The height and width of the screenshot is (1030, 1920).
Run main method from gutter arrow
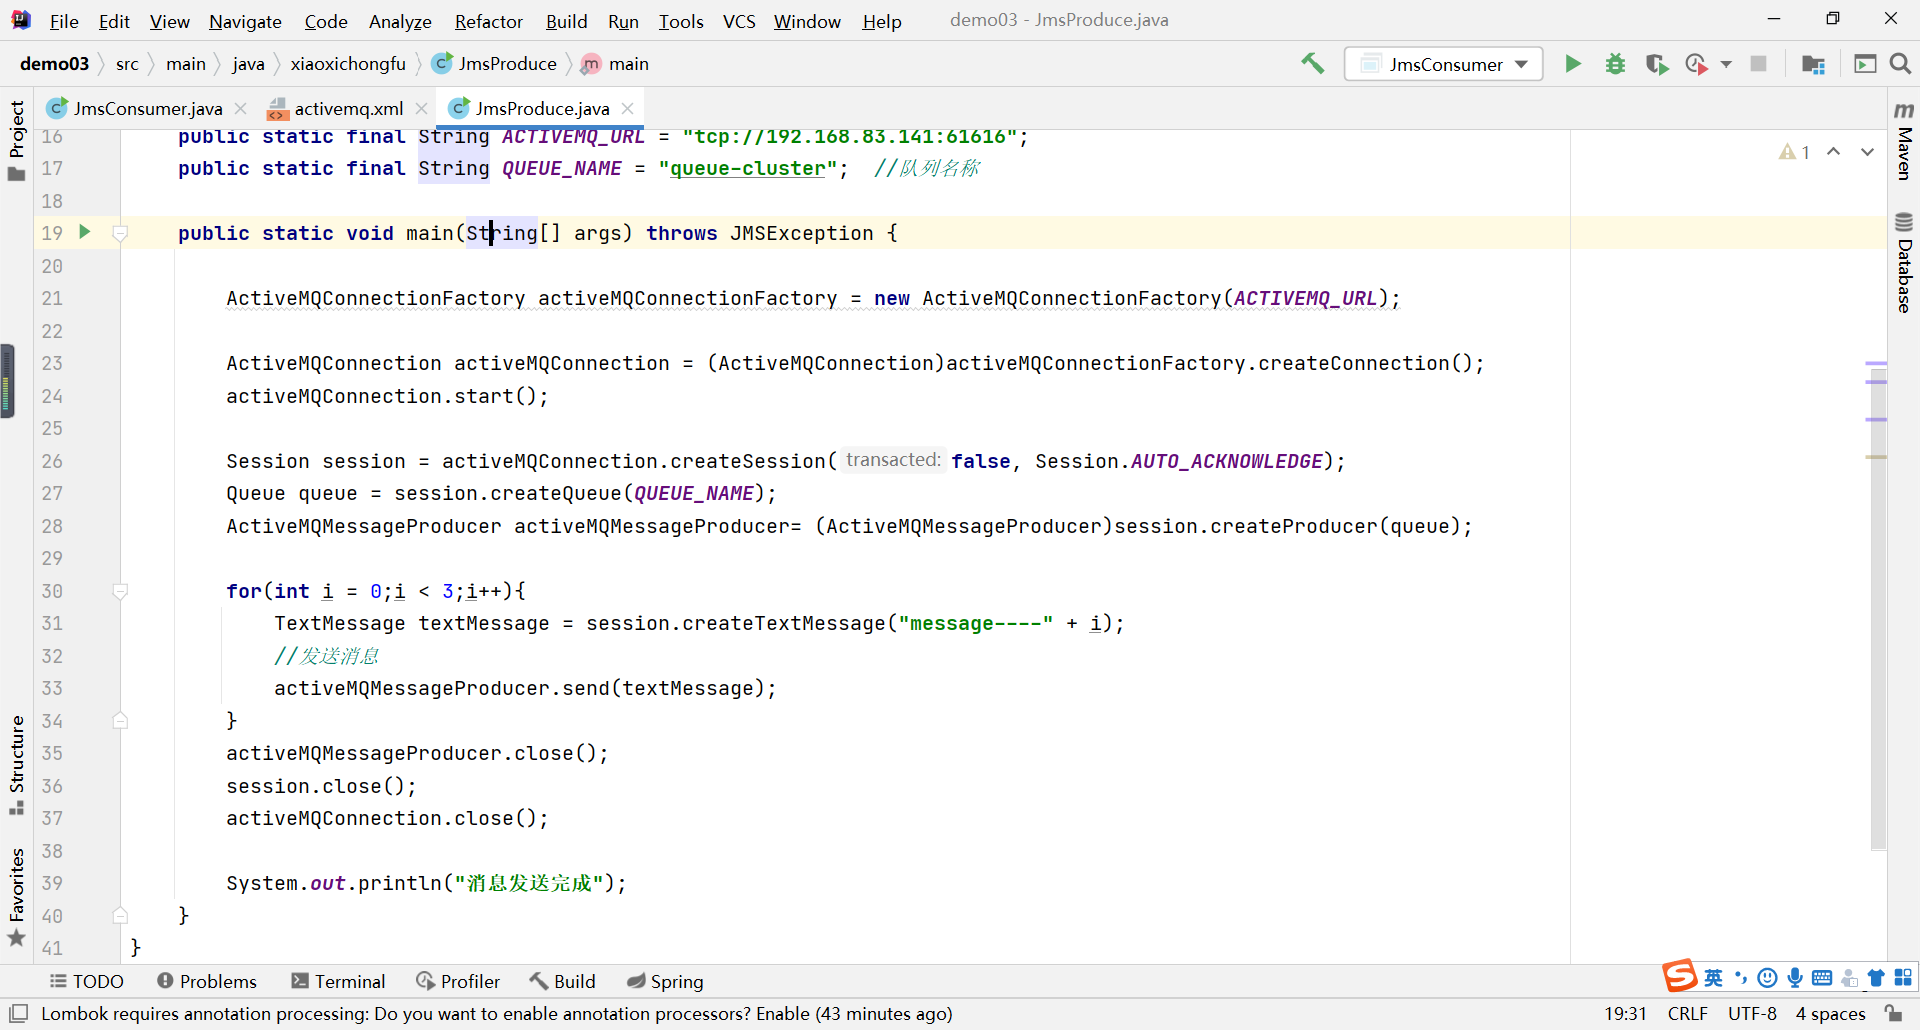click(x=85, y=232)
